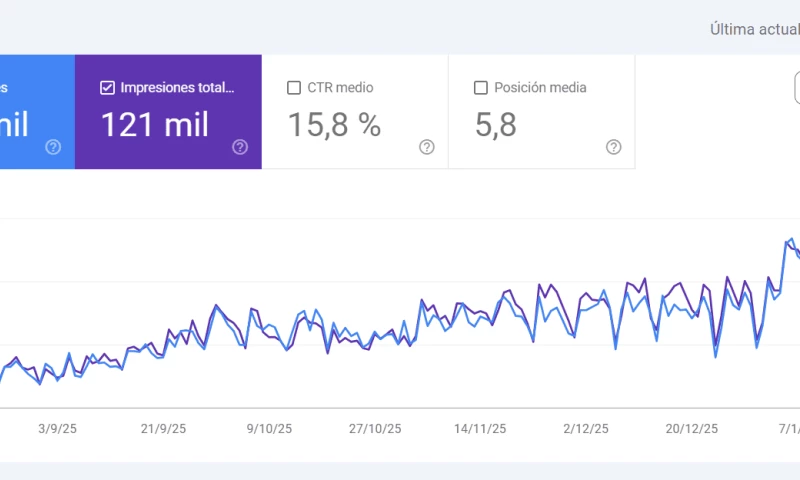Viewport: 800px width, 480px height.
Task: Click the Última actualización text
Action: coord(755,29)
